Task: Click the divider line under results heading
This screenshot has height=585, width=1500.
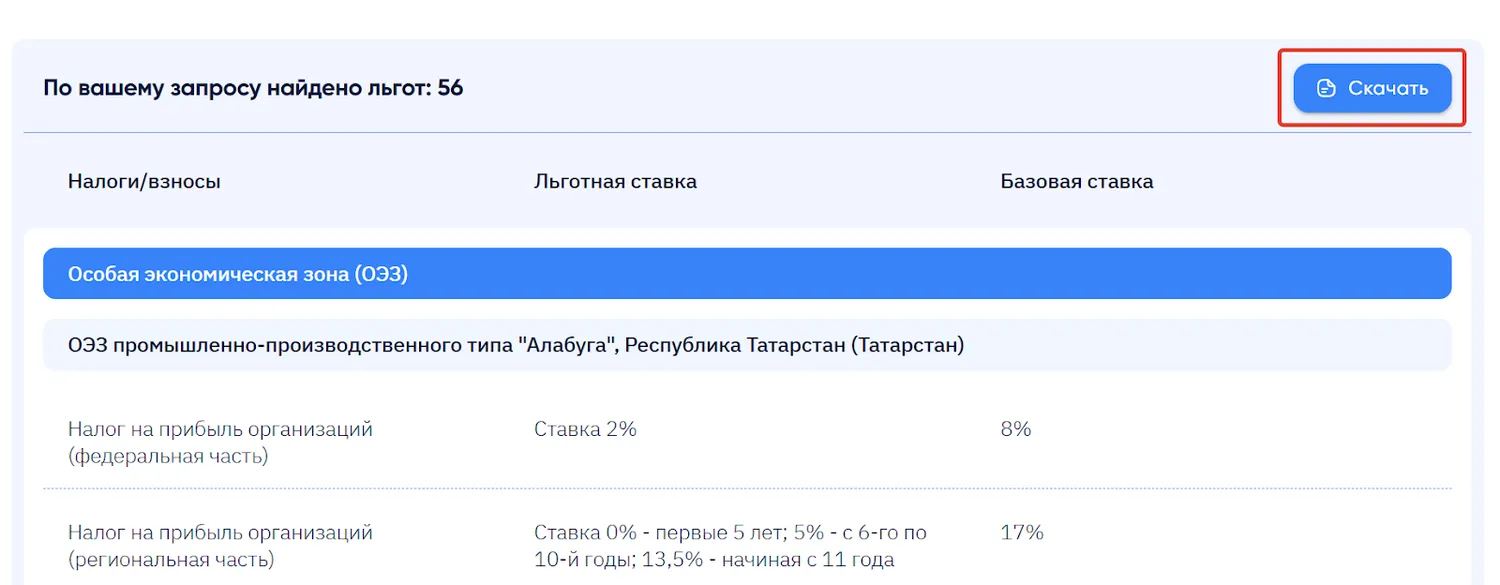Action: click(747, 132)
